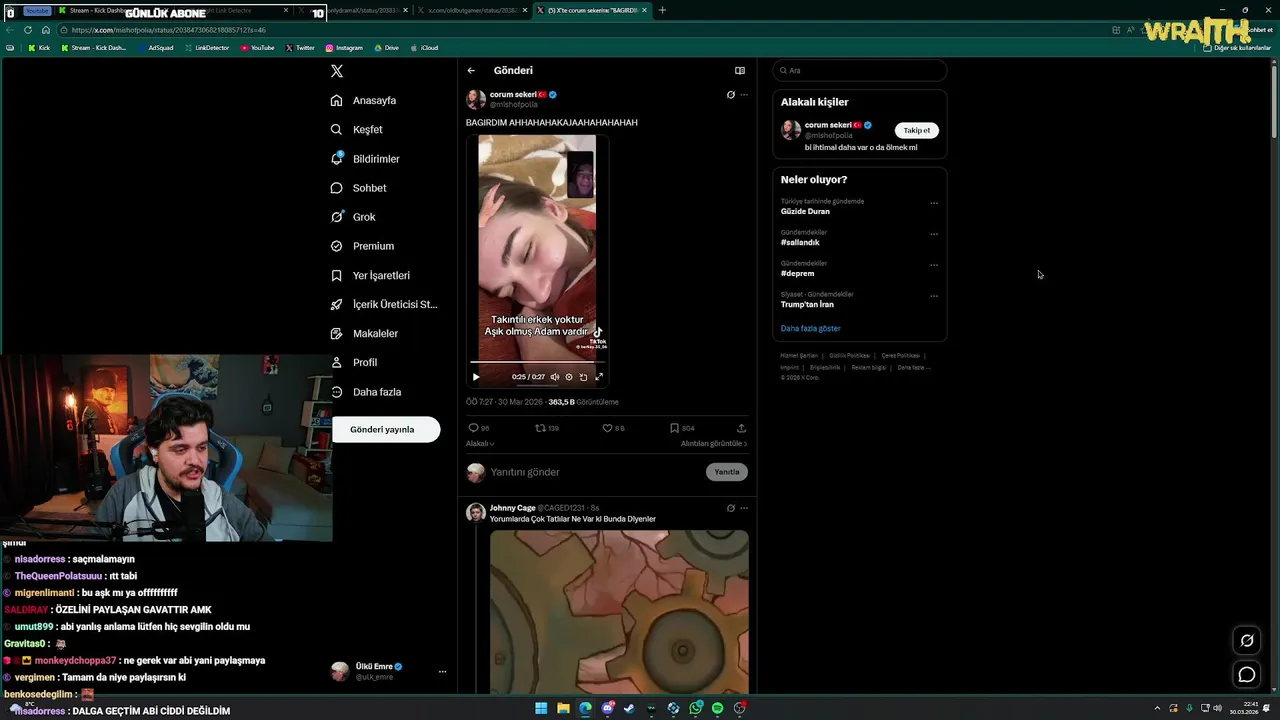Open Güzide Duran trend options menu
Image resolution: width=1280 pixels, height=720 pixels.
tap(934, 203)
